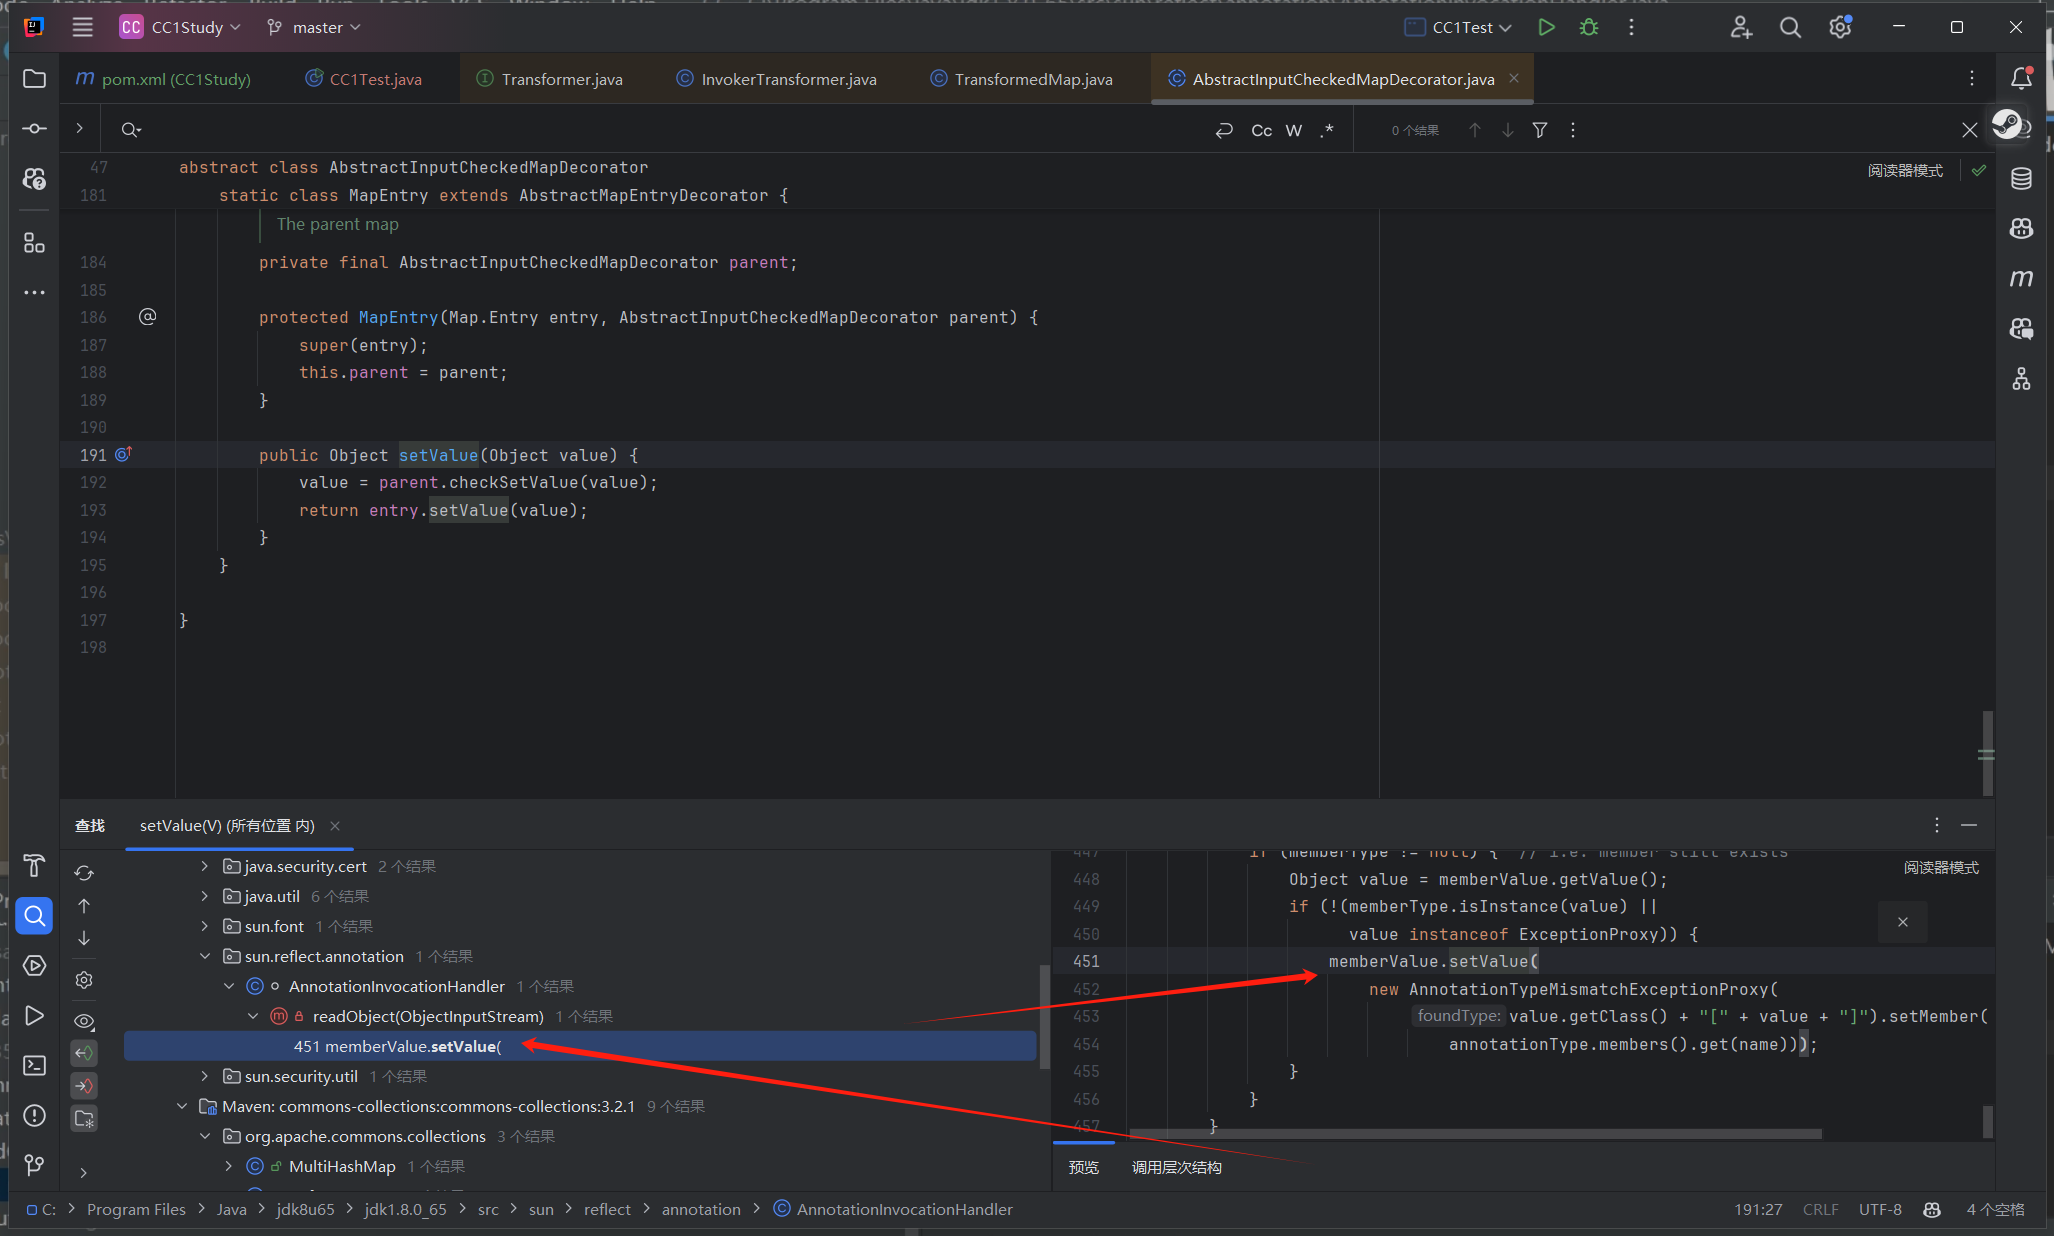Open the code with me user icon
The image size is (2054, 1236).
[x=1741, y=27]
